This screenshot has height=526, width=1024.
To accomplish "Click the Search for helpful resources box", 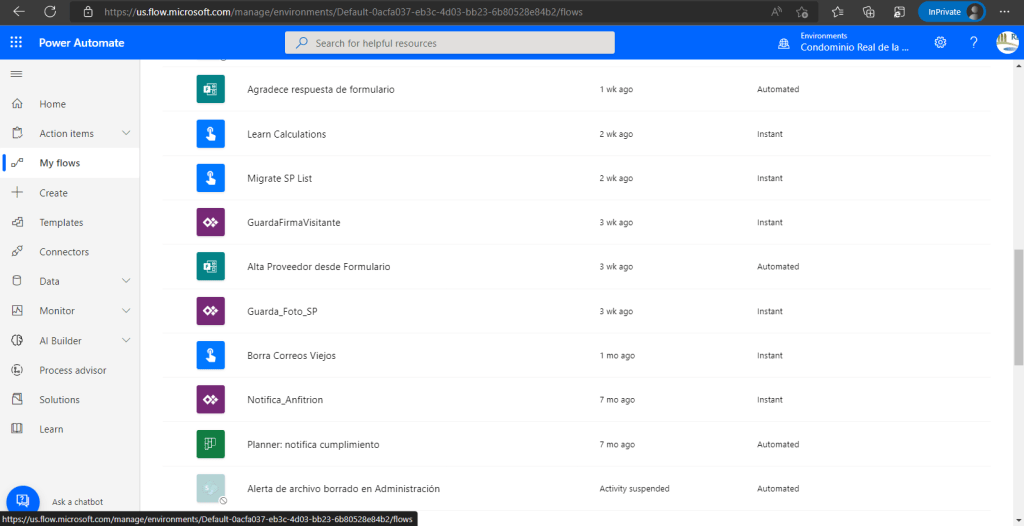I will click(450, 43).
